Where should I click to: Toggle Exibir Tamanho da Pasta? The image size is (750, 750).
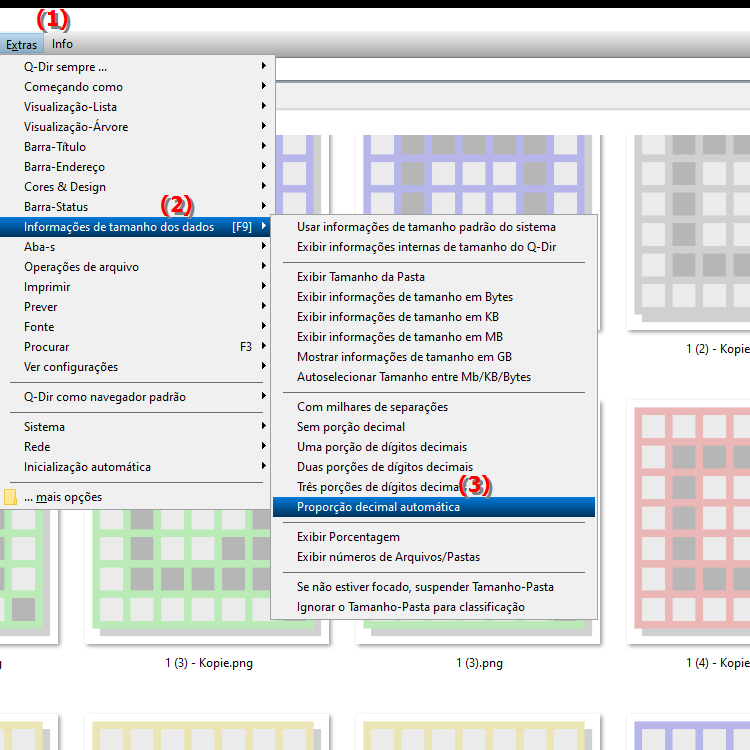point(361,277)
